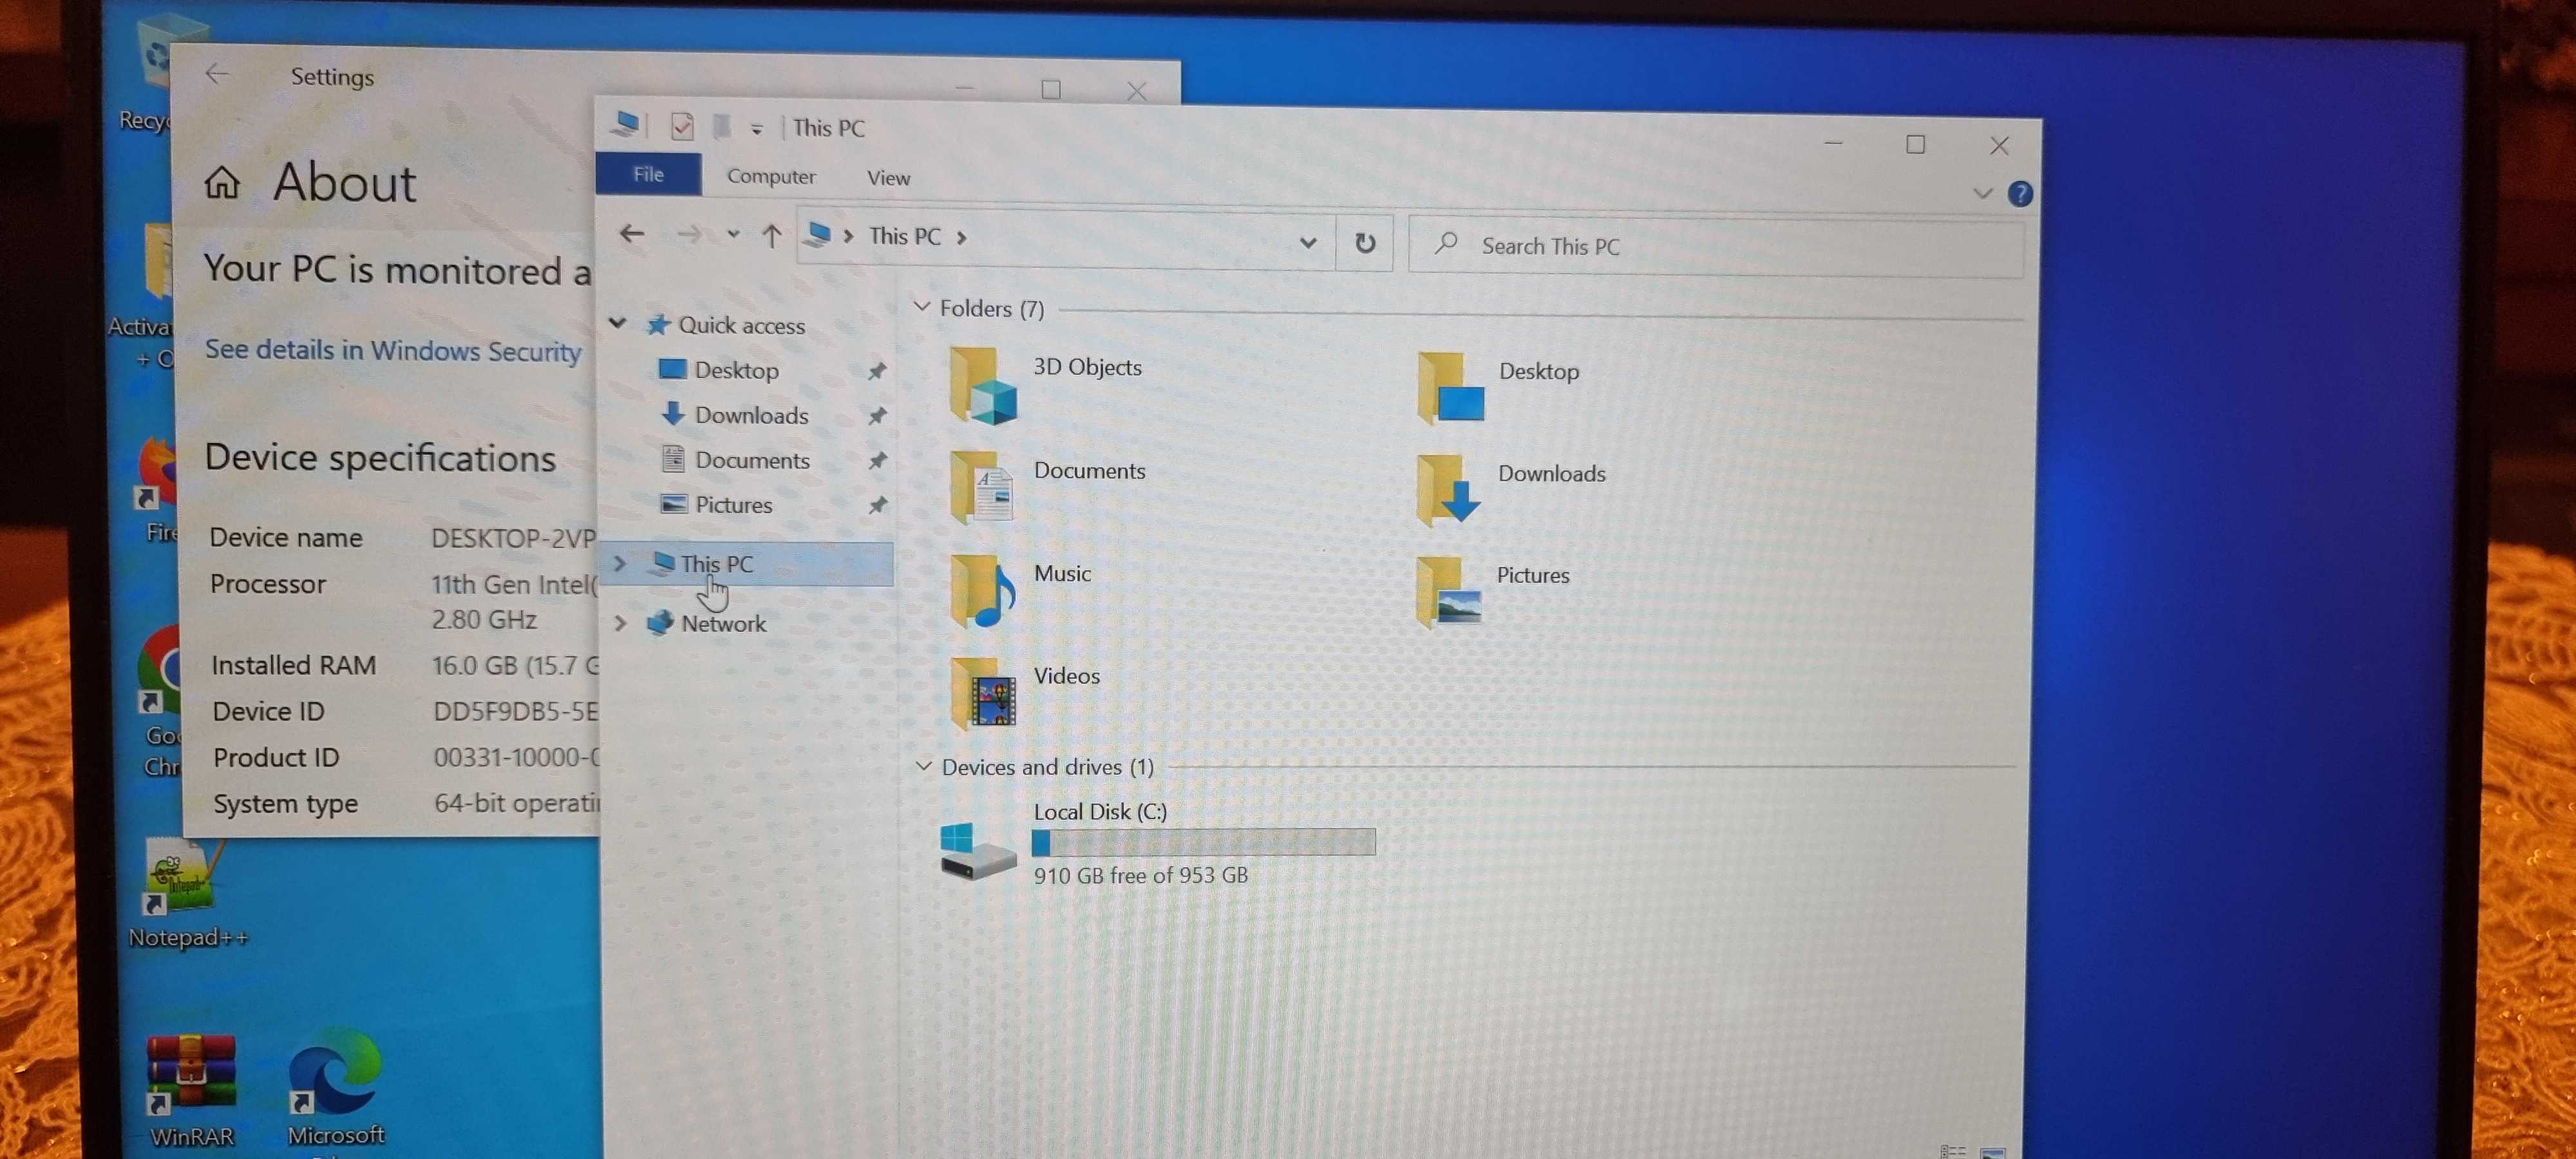Open the 3D Objects folder icon

tap(982, 386)
